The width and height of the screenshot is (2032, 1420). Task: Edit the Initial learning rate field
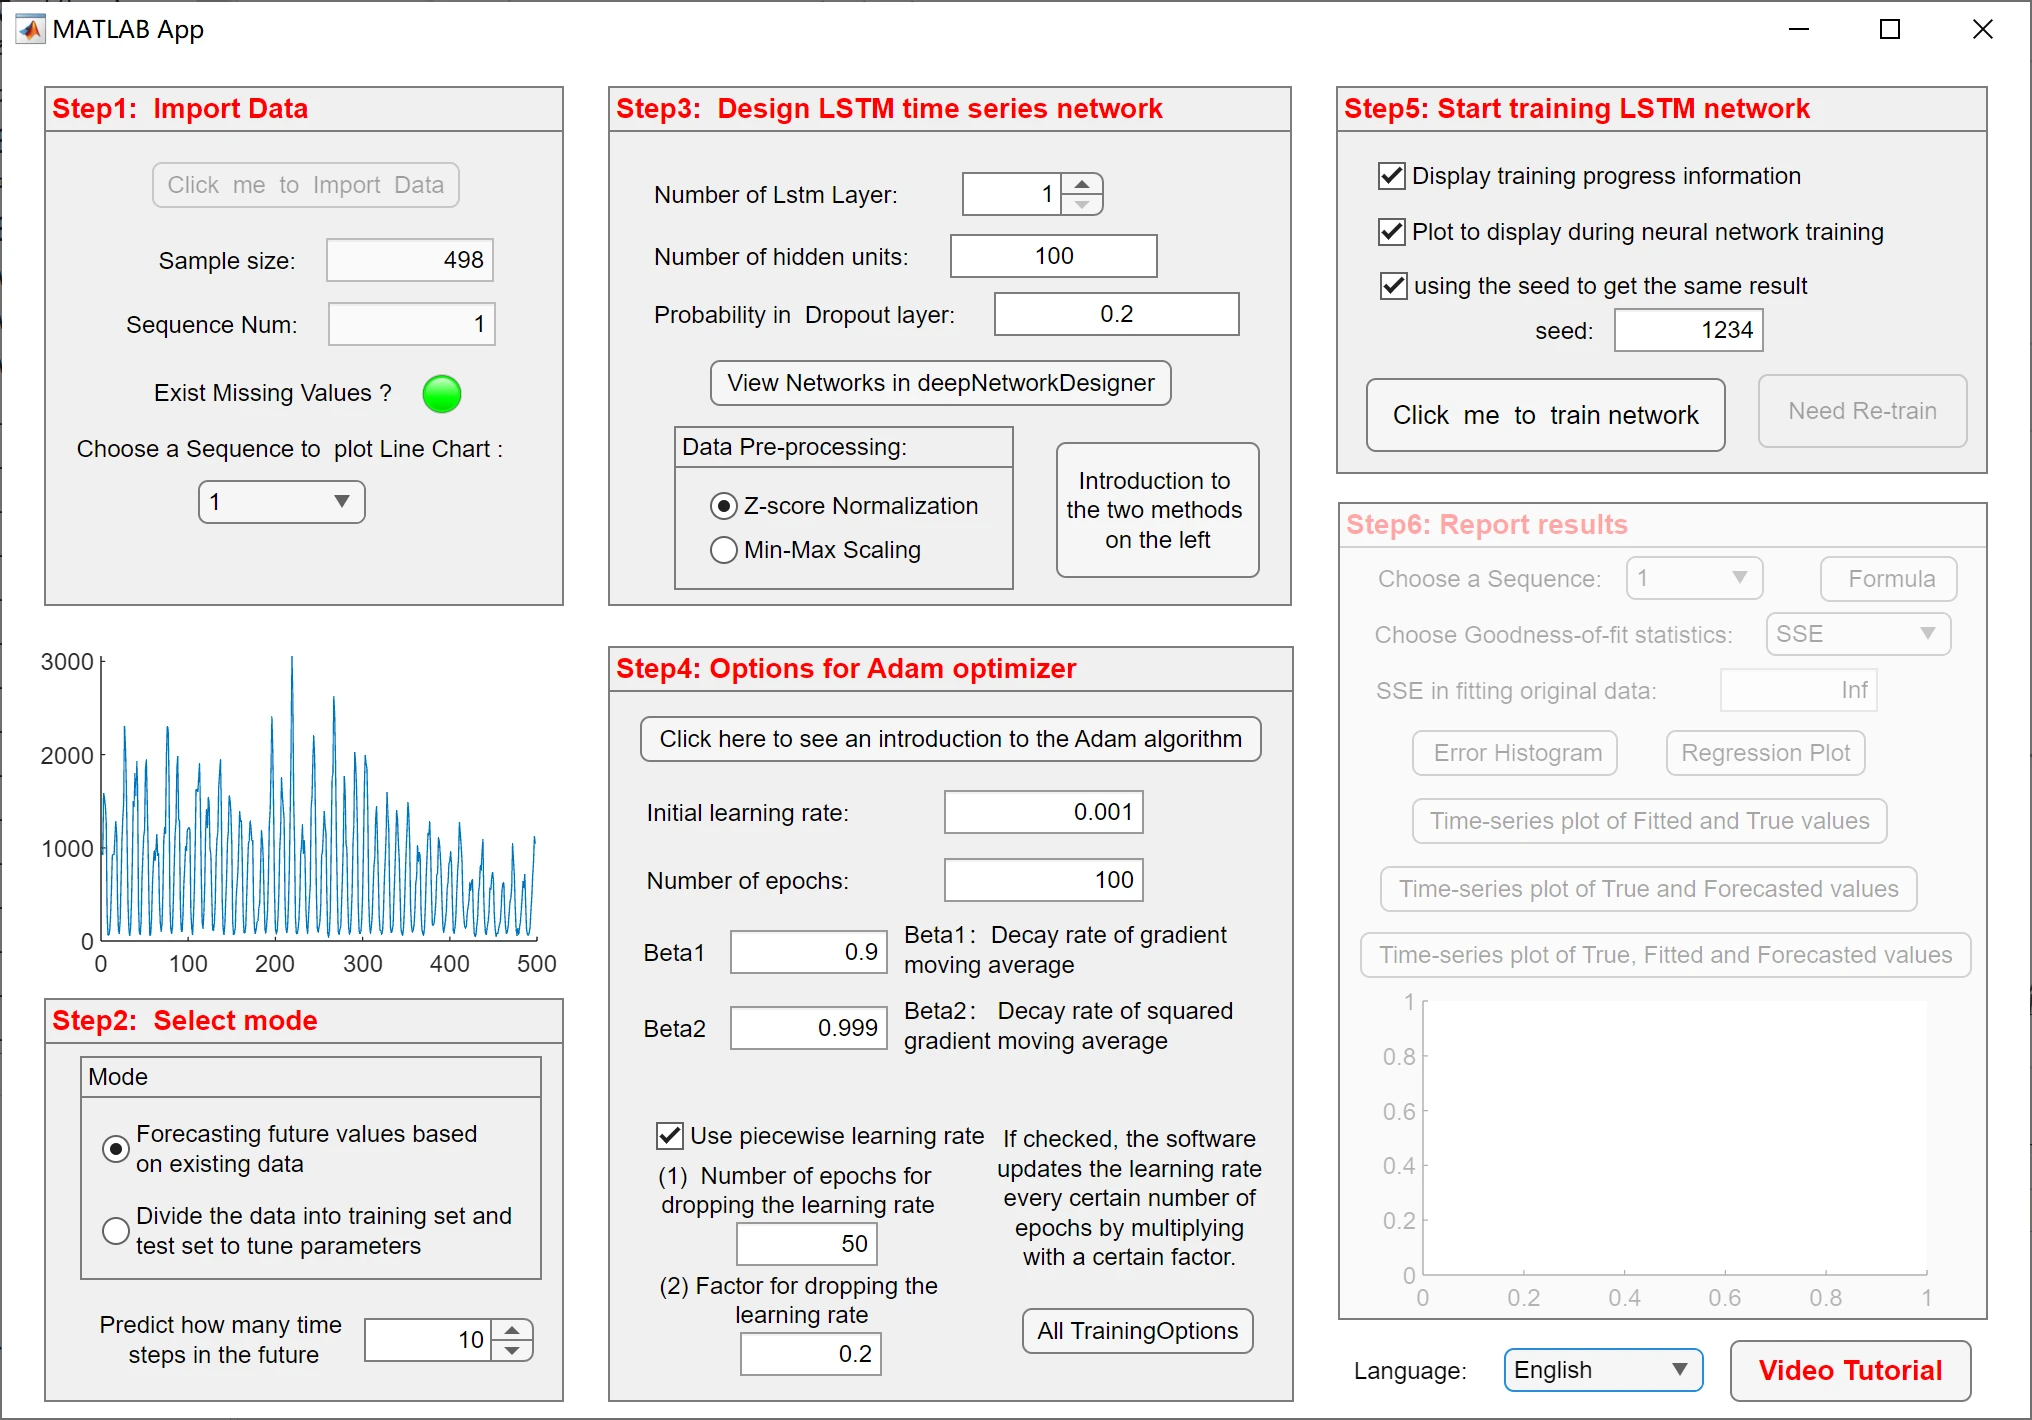[1044, 812]
